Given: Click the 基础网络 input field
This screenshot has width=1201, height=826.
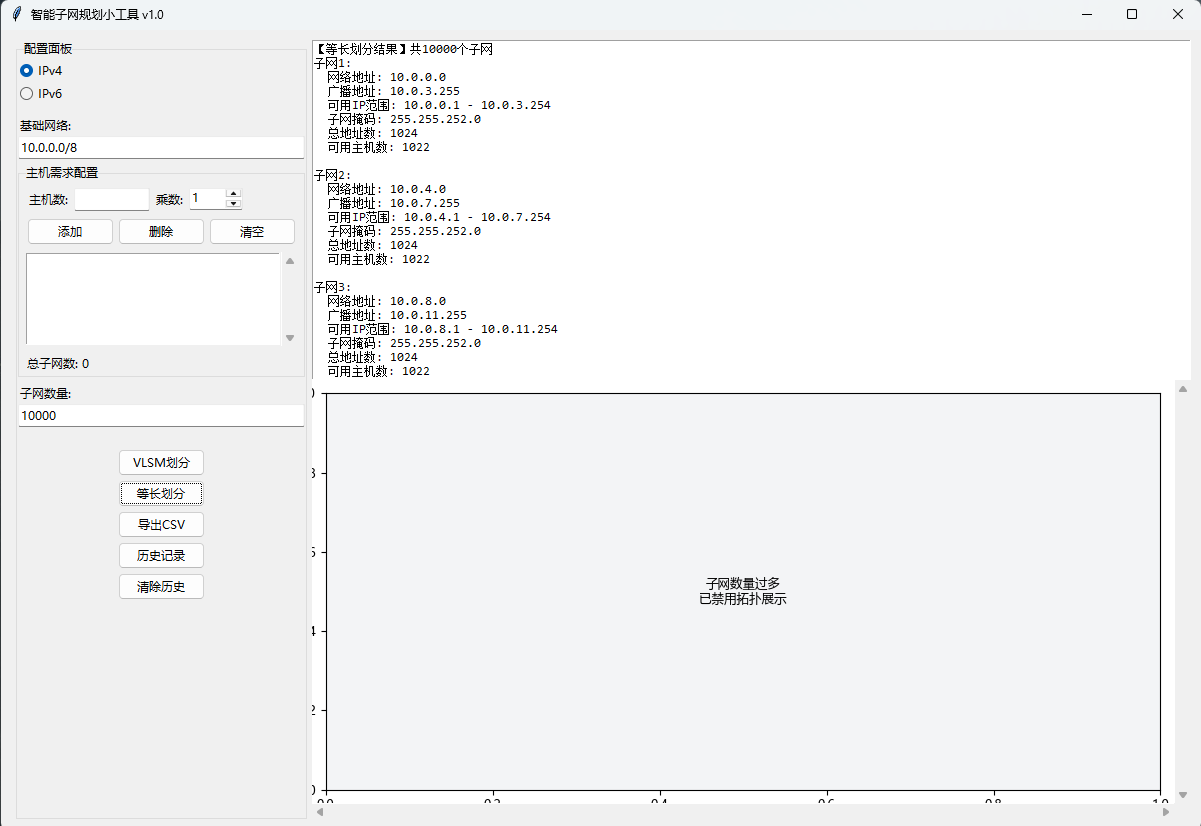Looking at the screenshot, I should click(x=161, y=147).
